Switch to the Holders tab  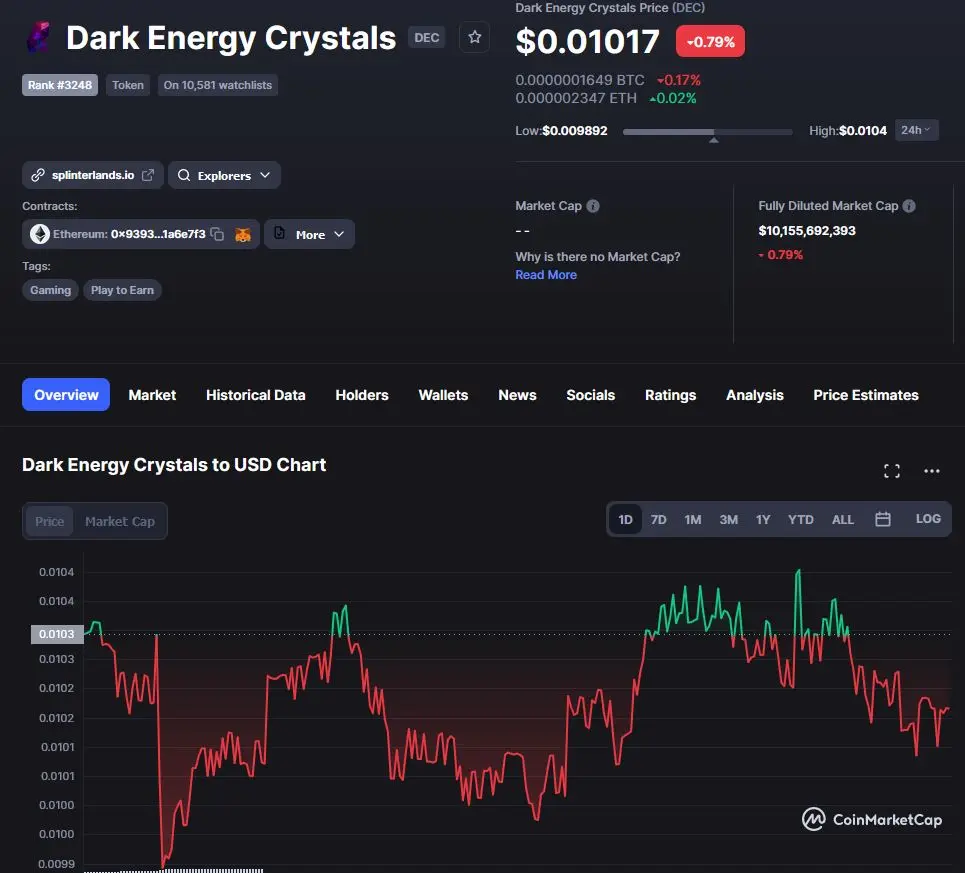coord(362,395)
